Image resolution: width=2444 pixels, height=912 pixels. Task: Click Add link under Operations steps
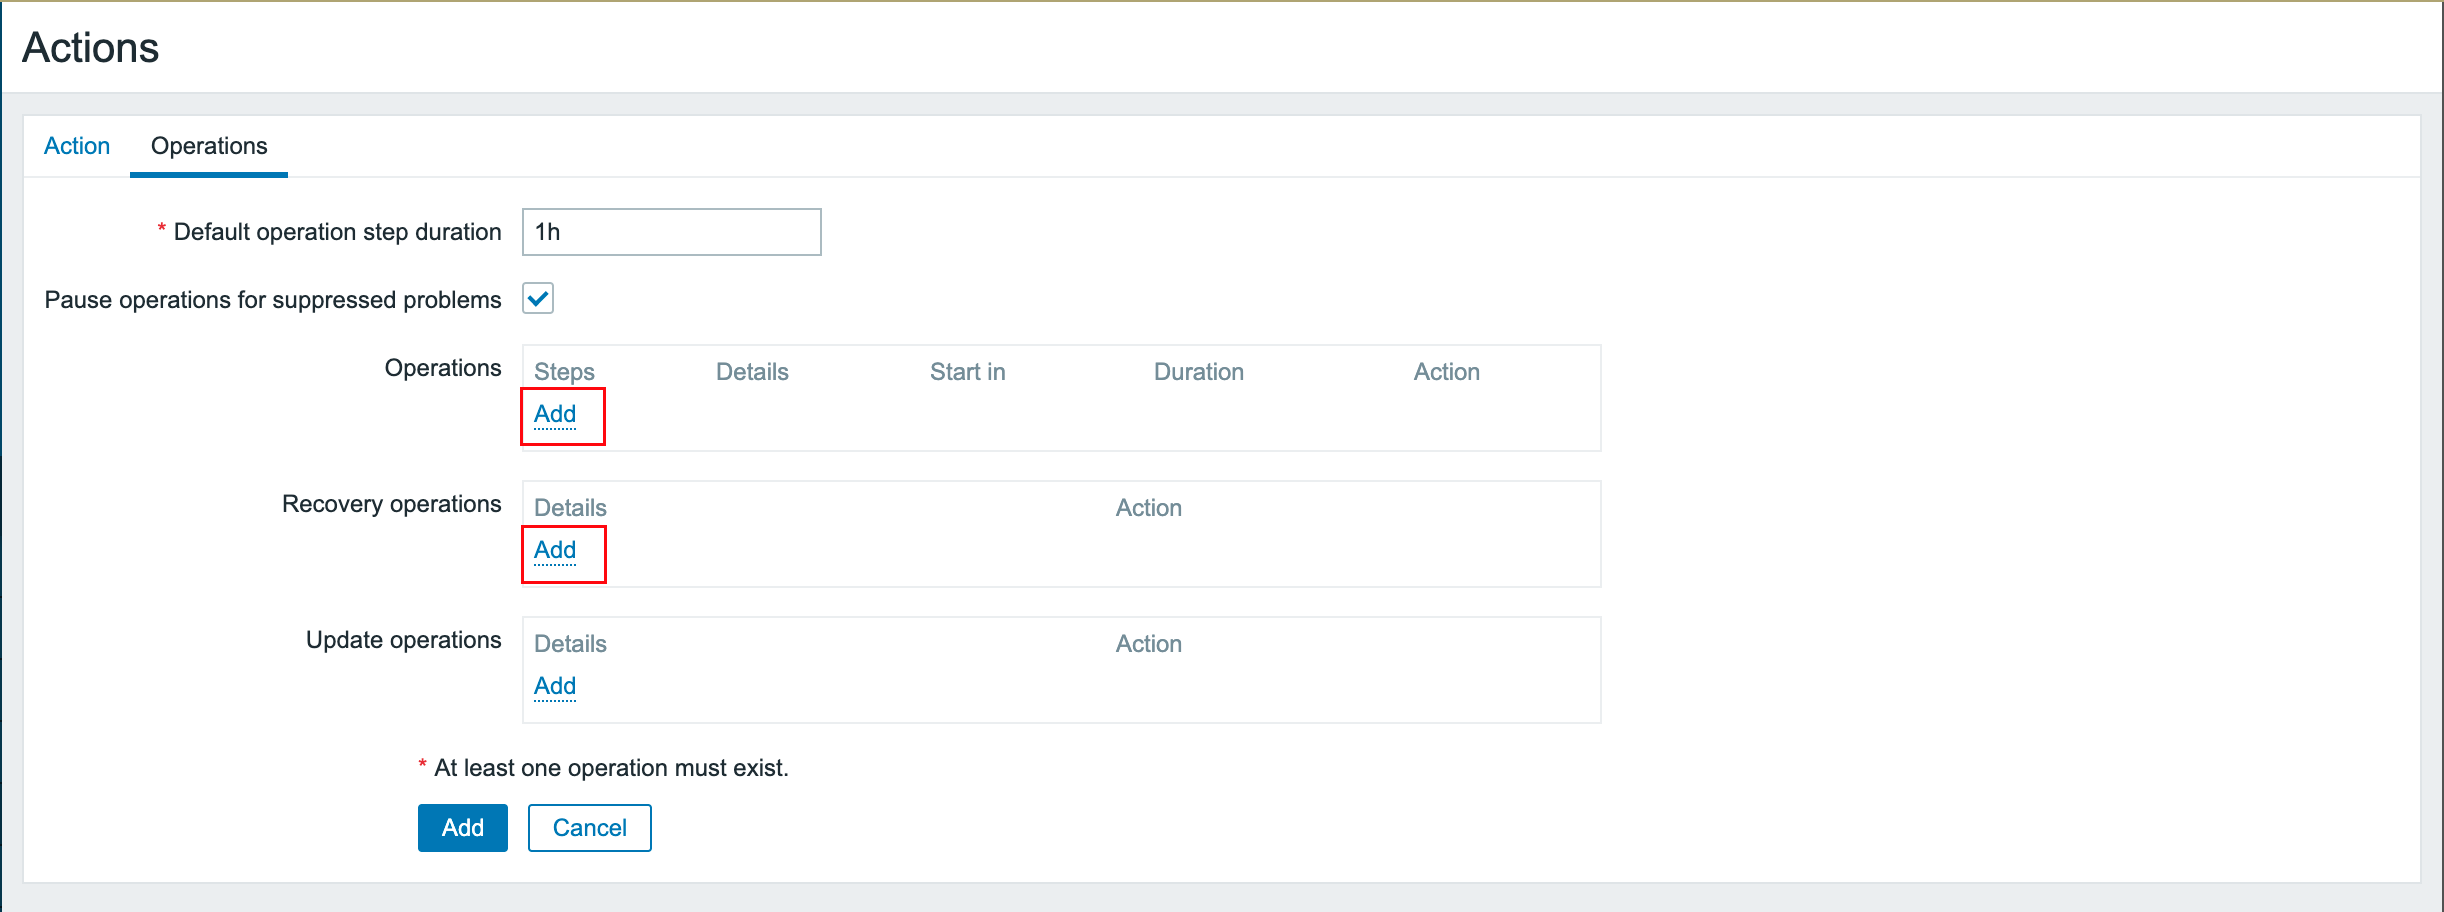coord(555,414)
